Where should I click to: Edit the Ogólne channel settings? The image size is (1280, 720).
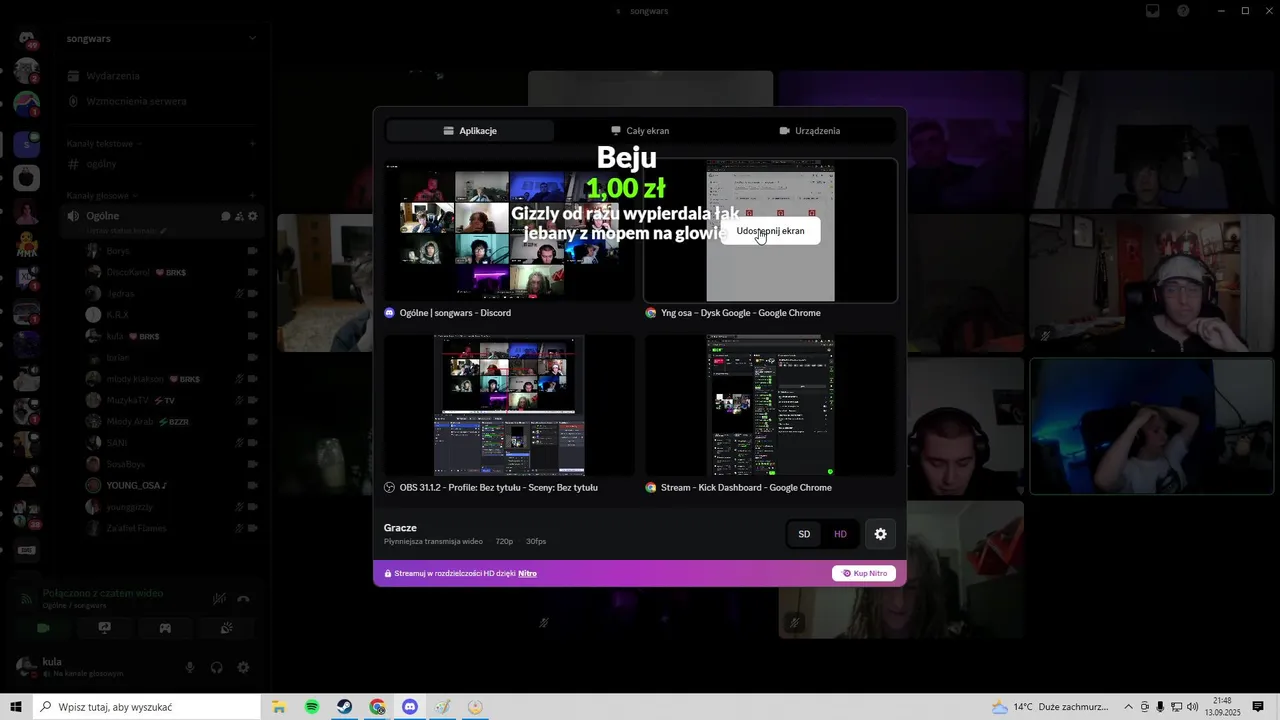tap(252, 216)
